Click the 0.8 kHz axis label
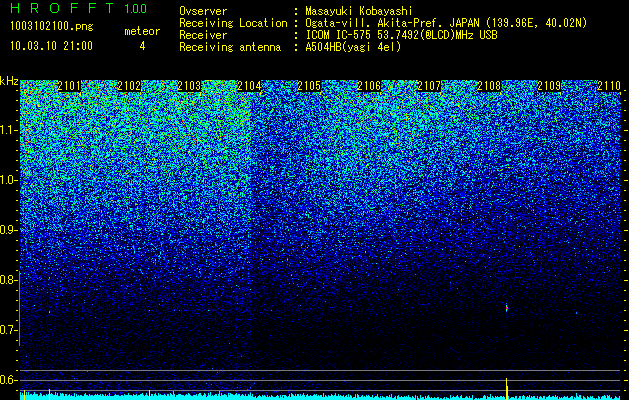 (x=8, y=280)
